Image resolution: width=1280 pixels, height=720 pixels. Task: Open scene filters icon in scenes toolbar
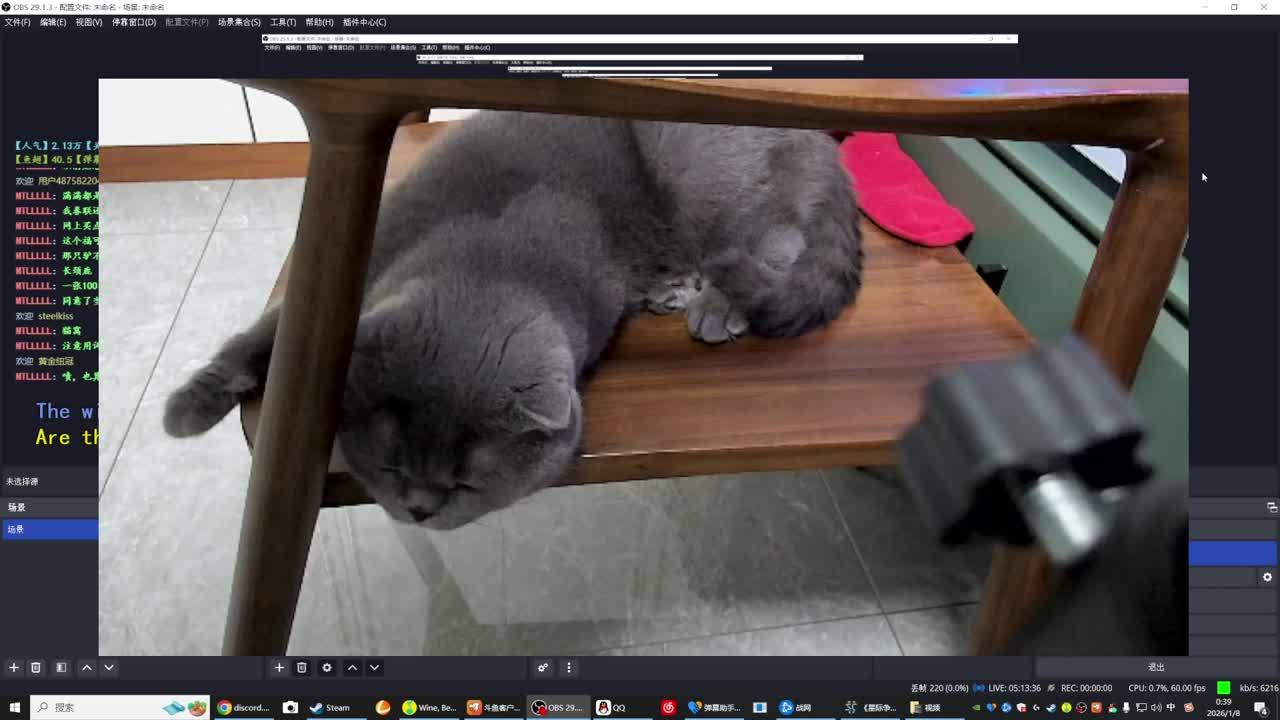pos(61,667)
